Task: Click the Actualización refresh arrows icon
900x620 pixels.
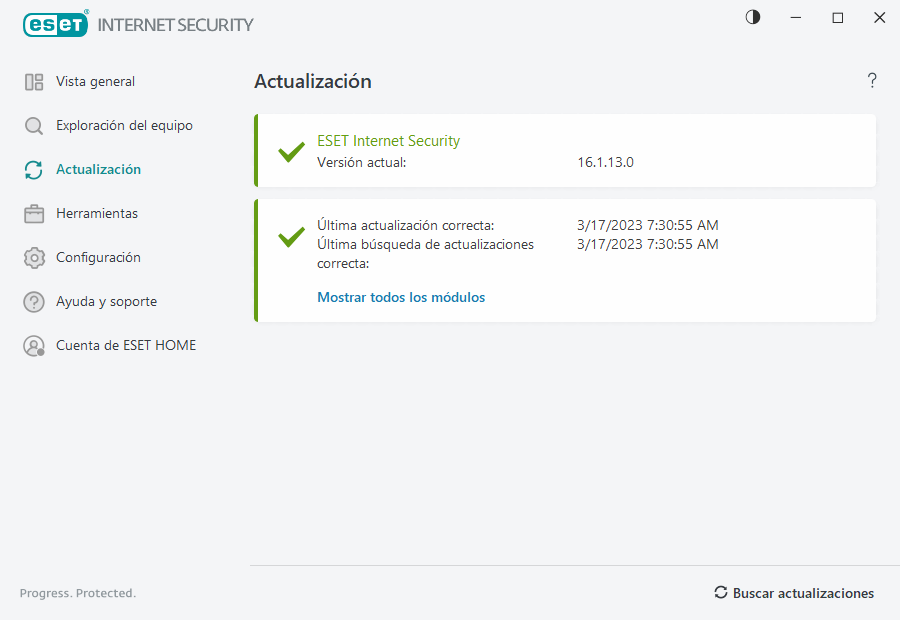Action: [x=34, y=170]
